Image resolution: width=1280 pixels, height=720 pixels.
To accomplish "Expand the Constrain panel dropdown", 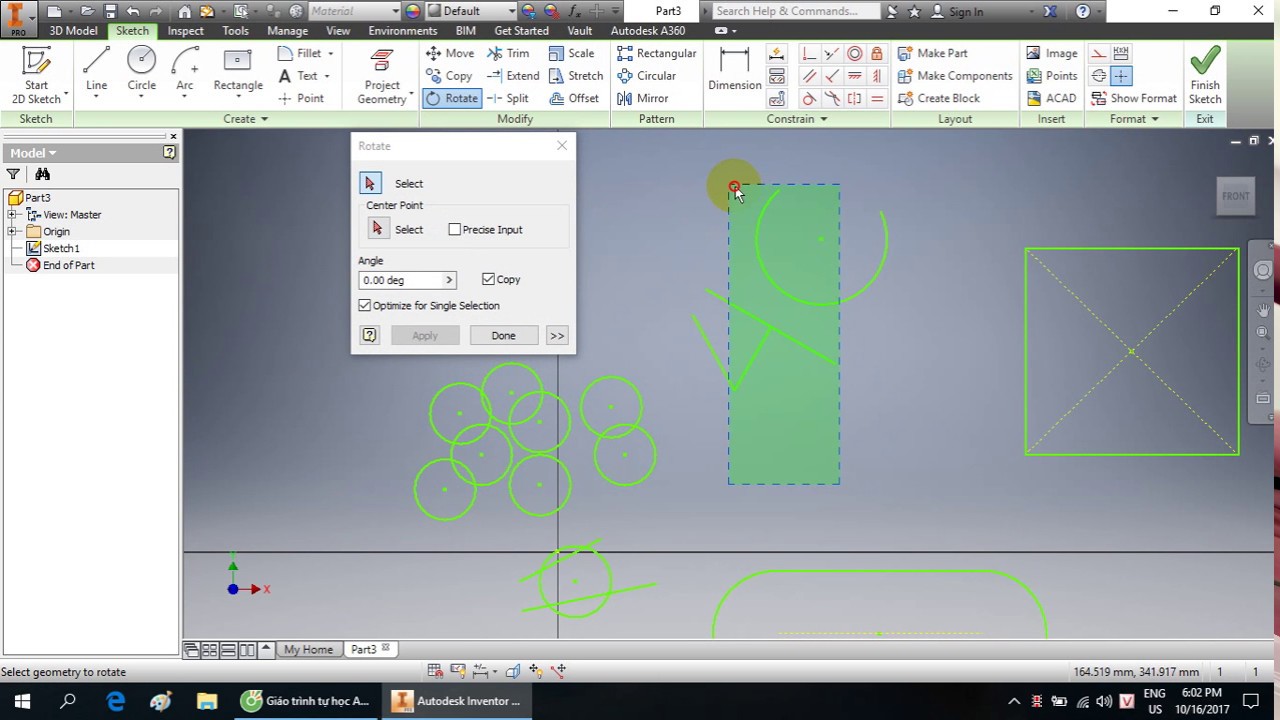I will [x=797, y=119].
